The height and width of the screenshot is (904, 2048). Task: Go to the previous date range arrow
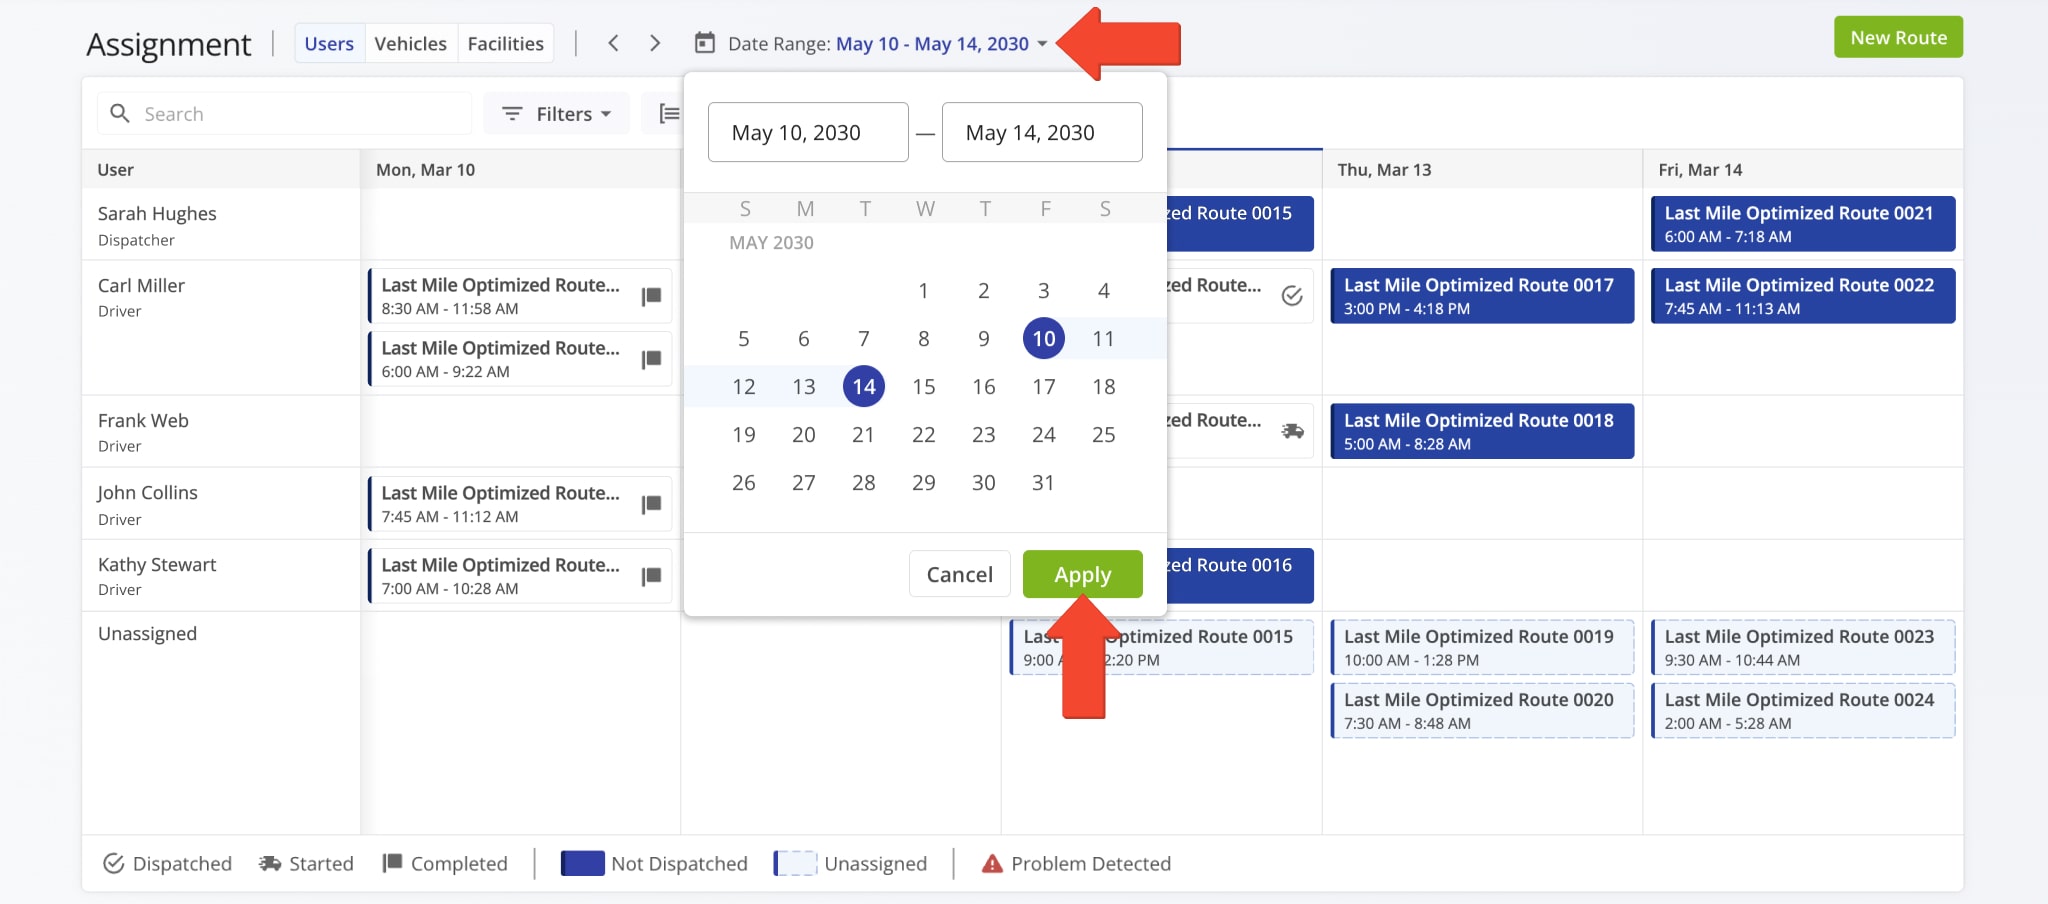point(613,43)
